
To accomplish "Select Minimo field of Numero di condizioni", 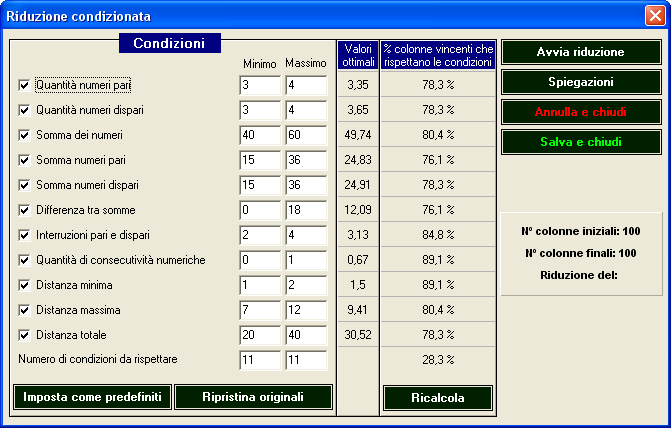I will pyautogui.click(x=260, y=360).
